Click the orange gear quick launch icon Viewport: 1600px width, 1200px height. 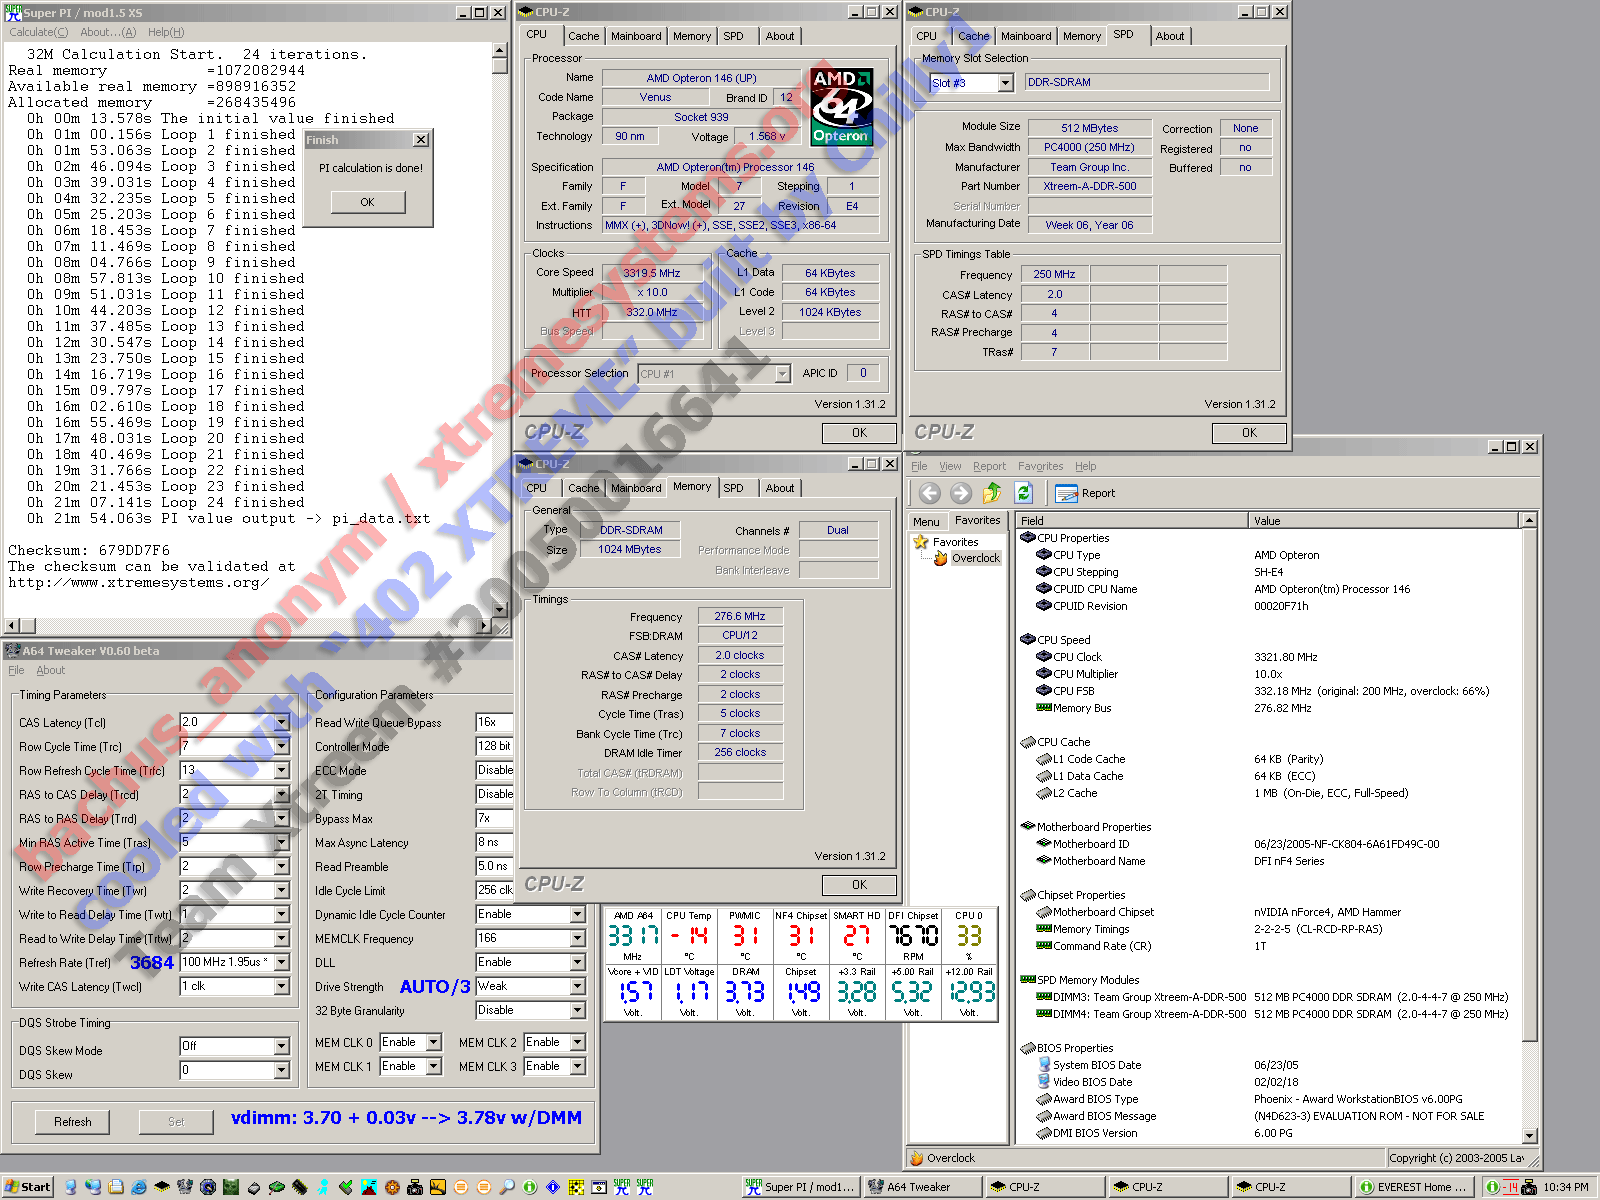392,1187
